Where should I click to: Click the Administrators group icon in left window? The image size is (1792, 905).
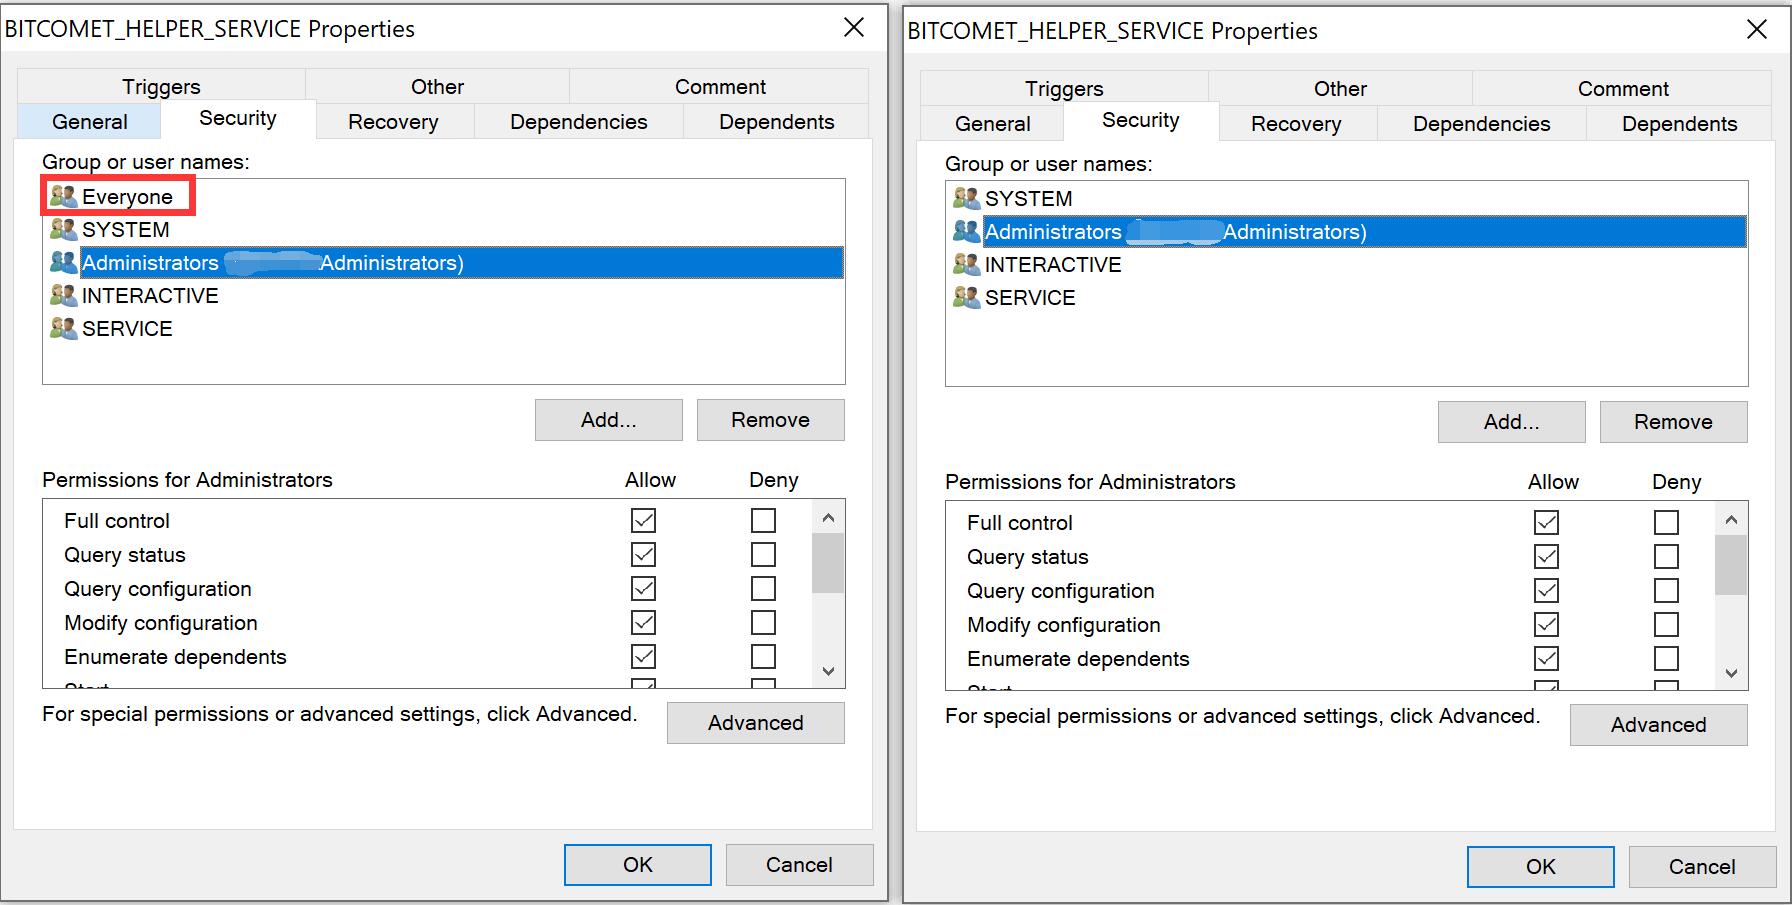click(64, 263)
